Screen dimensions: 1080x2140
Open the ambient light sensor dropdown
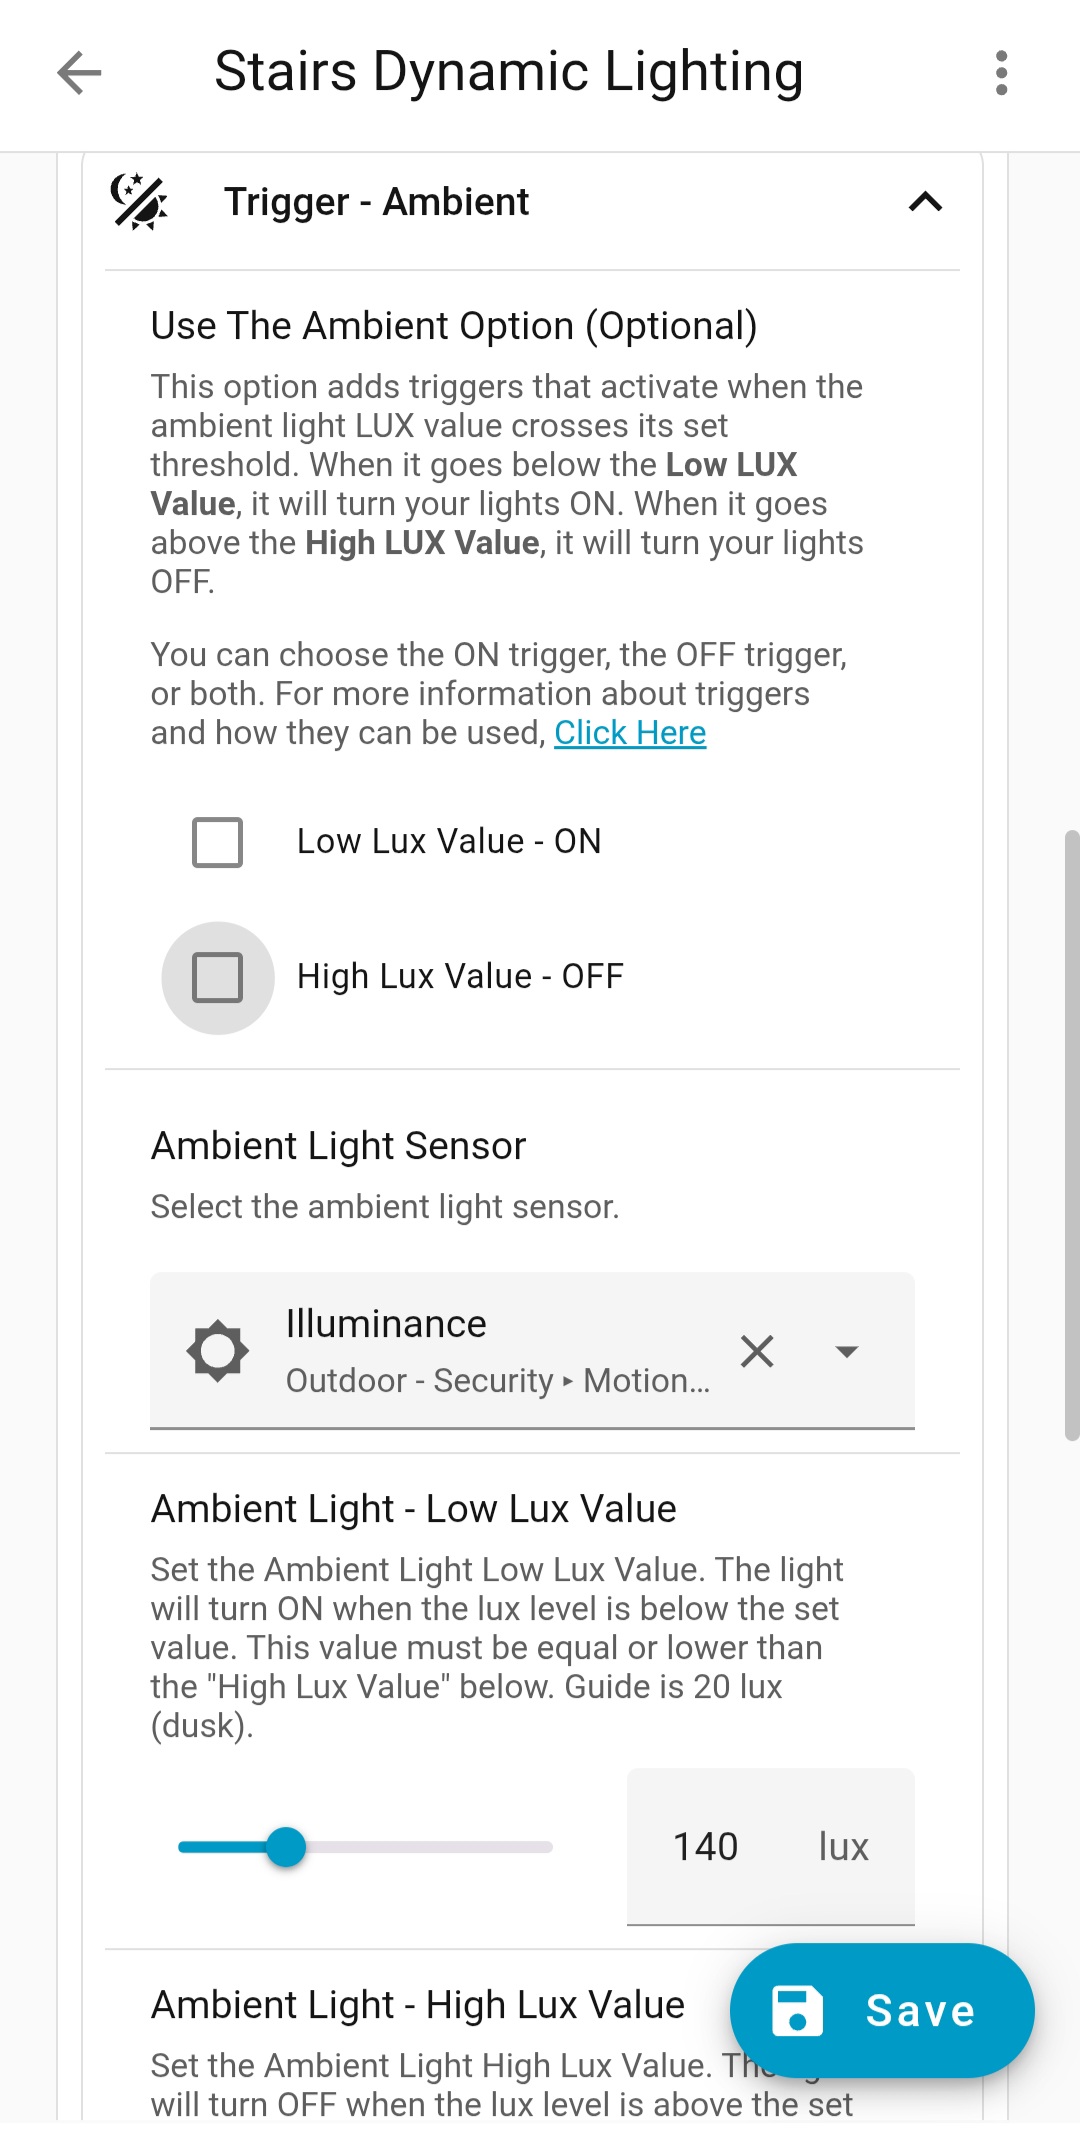tap(847, 1351)
